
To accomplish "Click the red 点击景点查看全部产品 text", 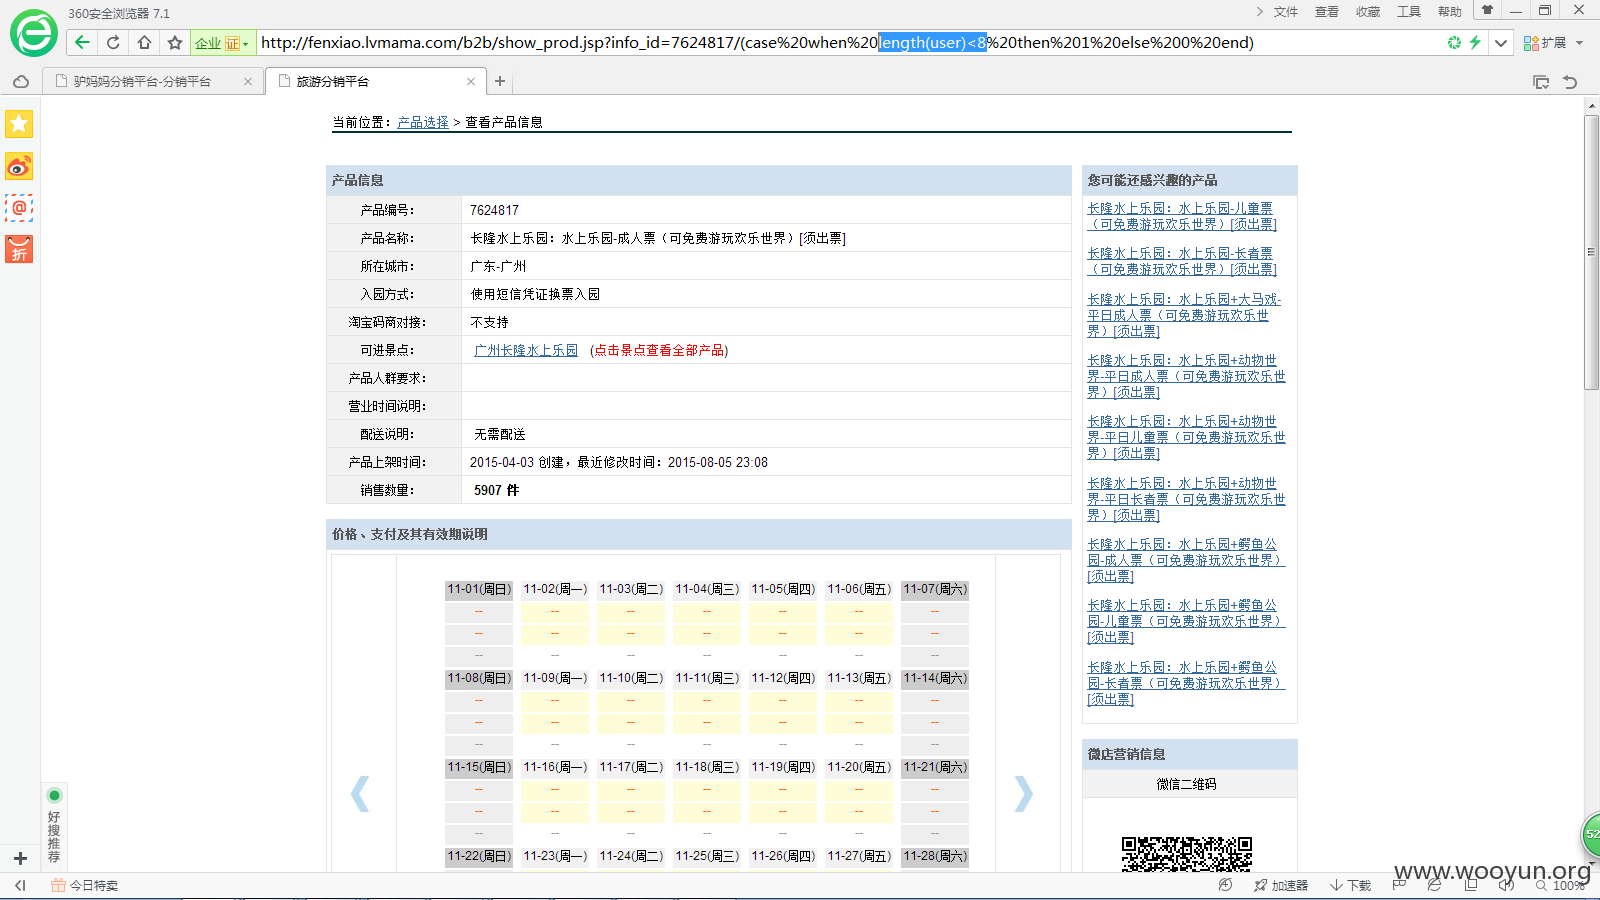I will point(659,350).
